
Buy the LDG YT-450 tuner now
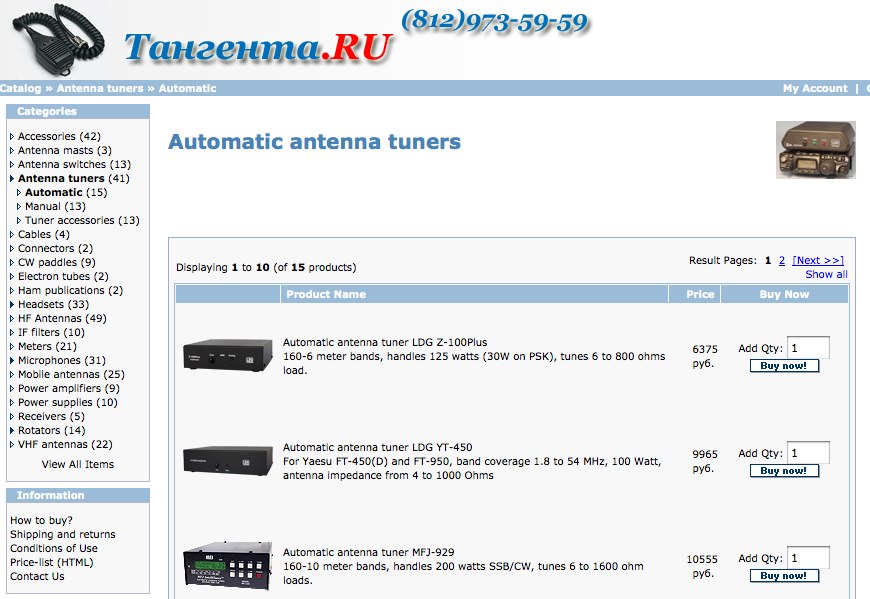(x=784, y=471)
